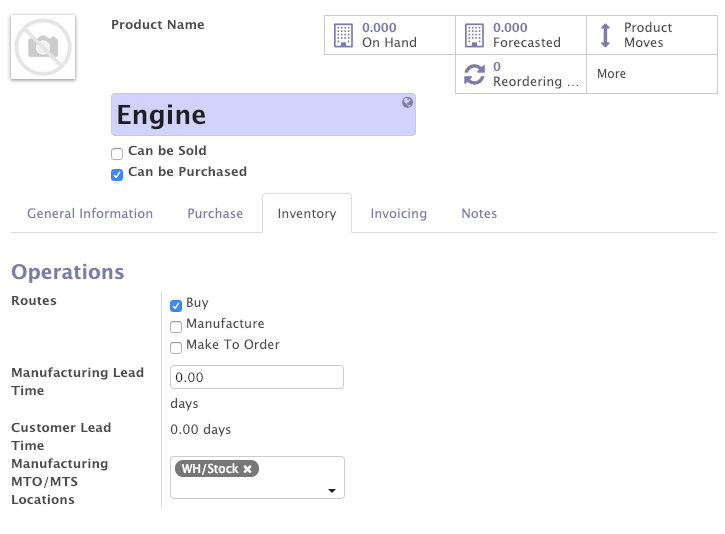The width and height of the screenshot is (725, 534).
Task: Click the Manufacturing MTO/MTS Locations label
Action: point(60,481)
